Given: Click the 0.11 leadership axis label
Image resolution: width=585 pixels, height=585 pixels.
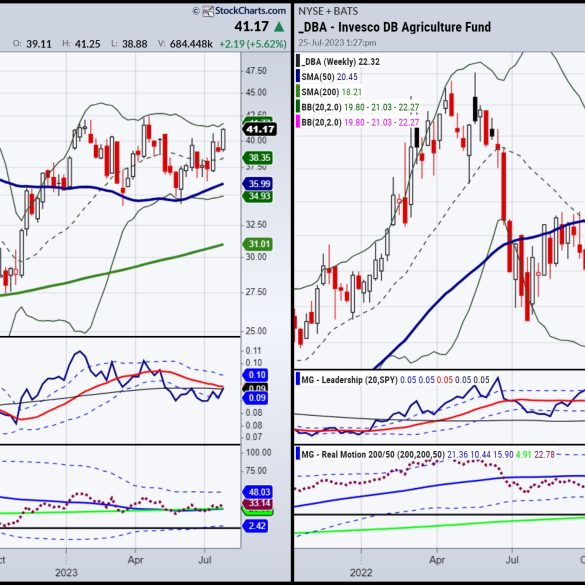Looking at the screenshot, I should coord(254,351).
